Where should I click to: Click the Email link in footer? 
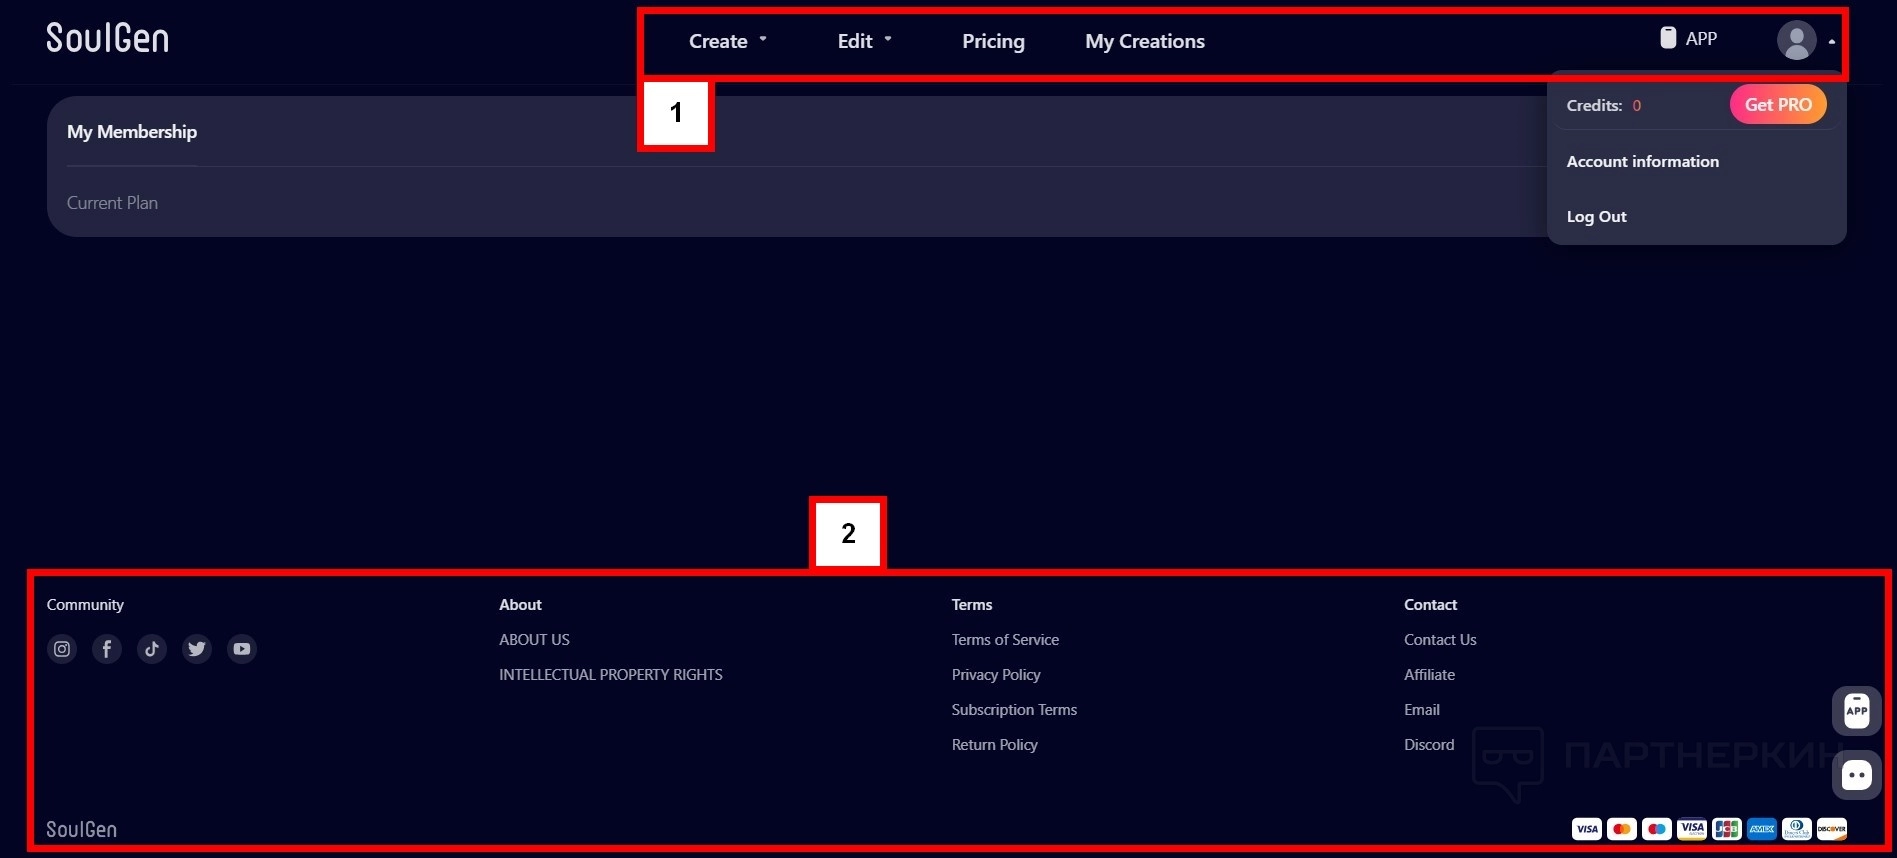tap(1422, 710)
